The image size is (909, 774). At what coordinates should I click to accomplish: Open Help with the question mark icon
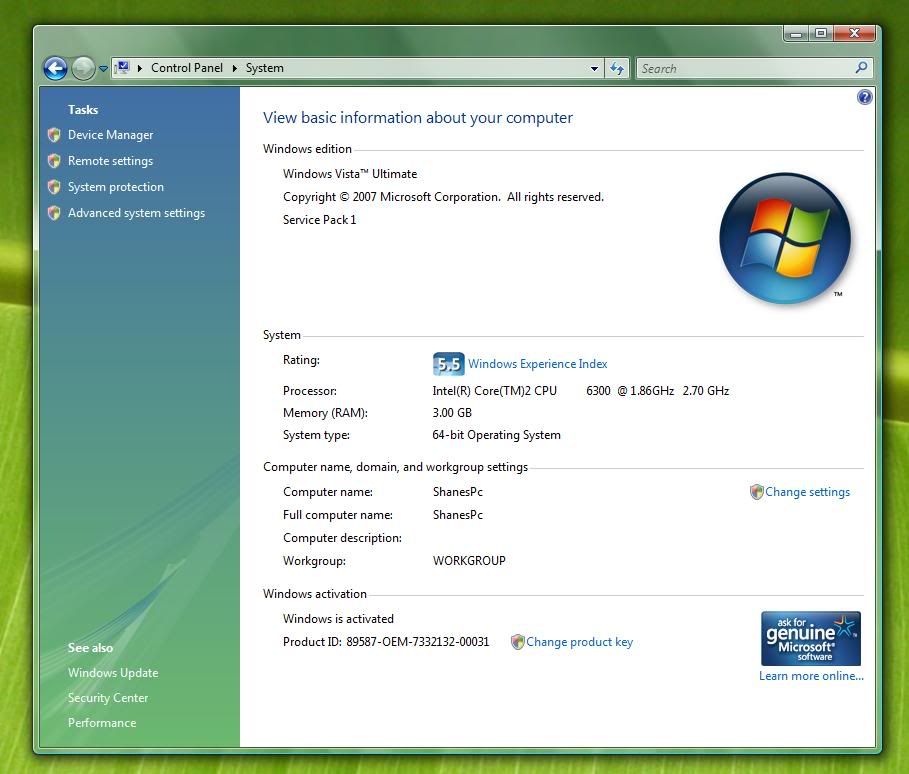(864, 97)
